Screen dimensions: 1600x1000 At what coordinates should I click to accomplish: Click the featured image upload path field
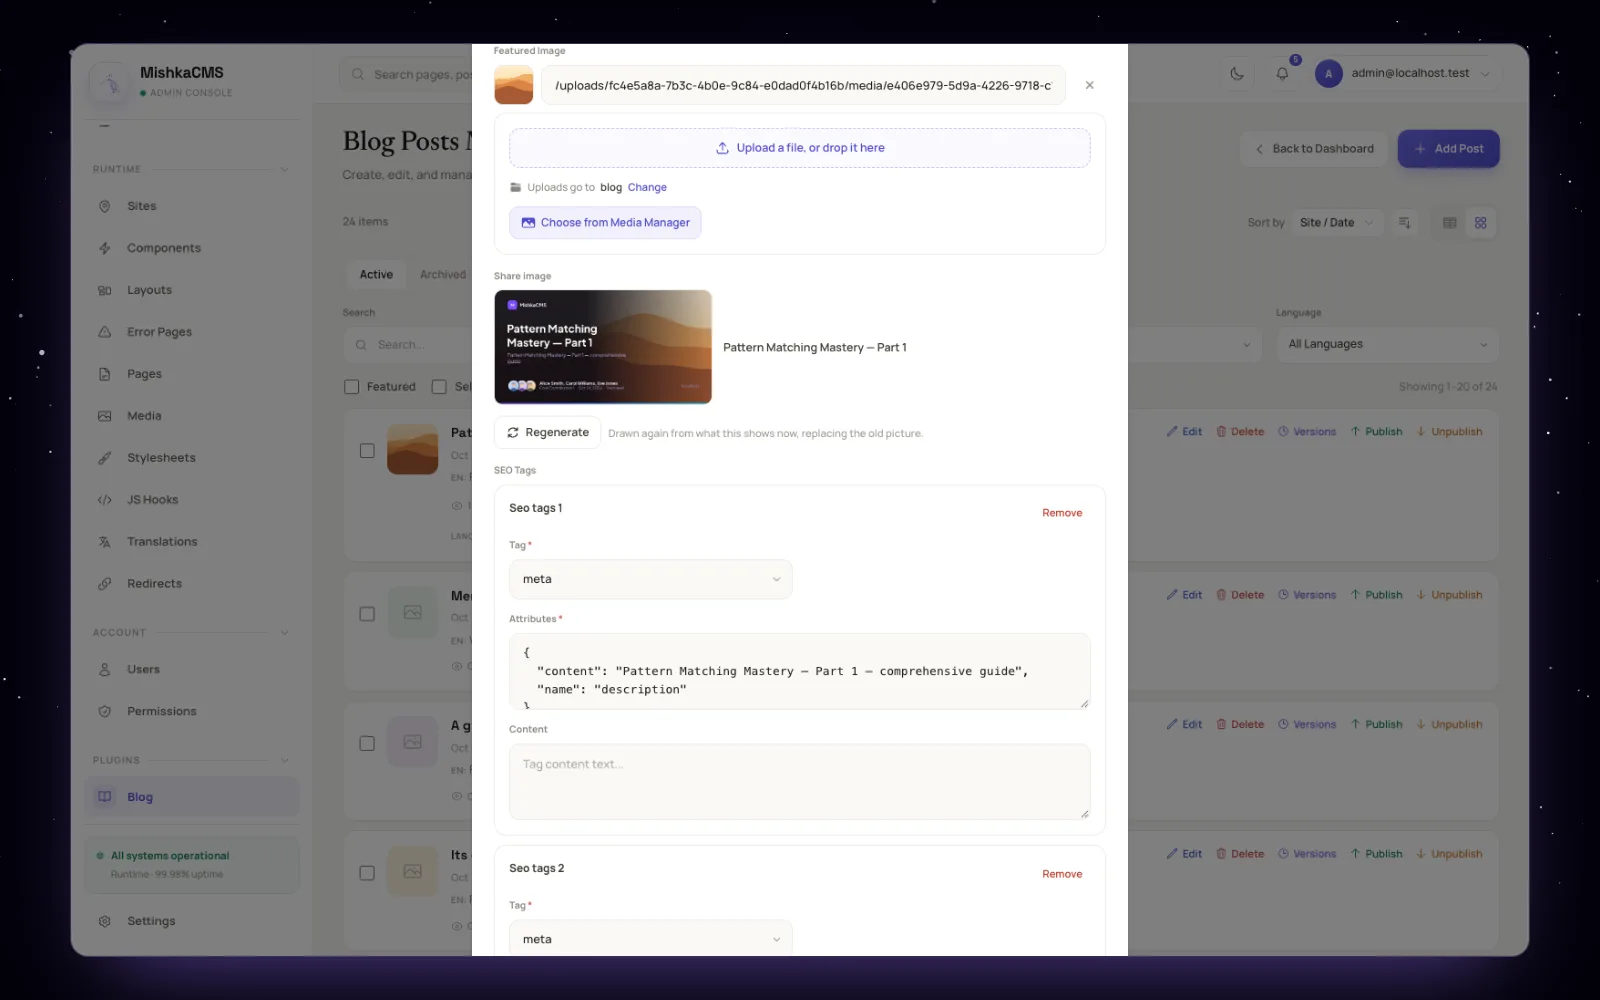coord(803,86)
